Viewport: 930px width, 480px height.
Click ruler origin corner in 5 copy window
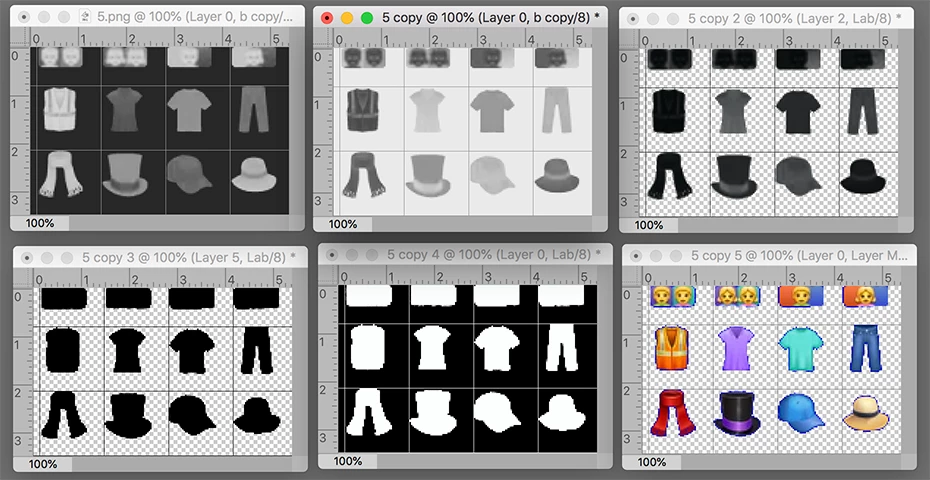pos(321,39)
